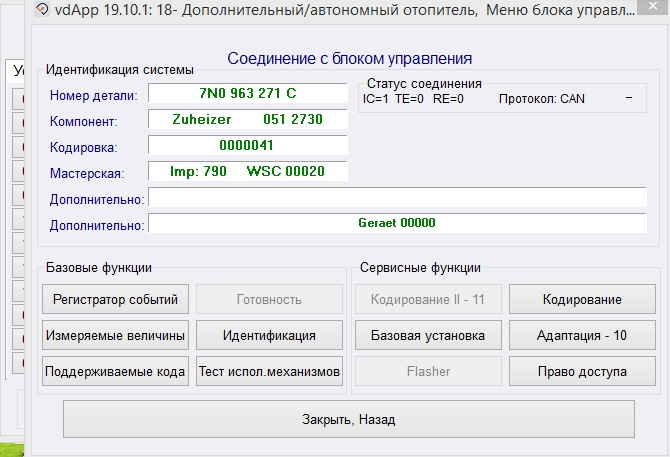
Task: Click Номер детали label
Action: [x=94, y=96]
